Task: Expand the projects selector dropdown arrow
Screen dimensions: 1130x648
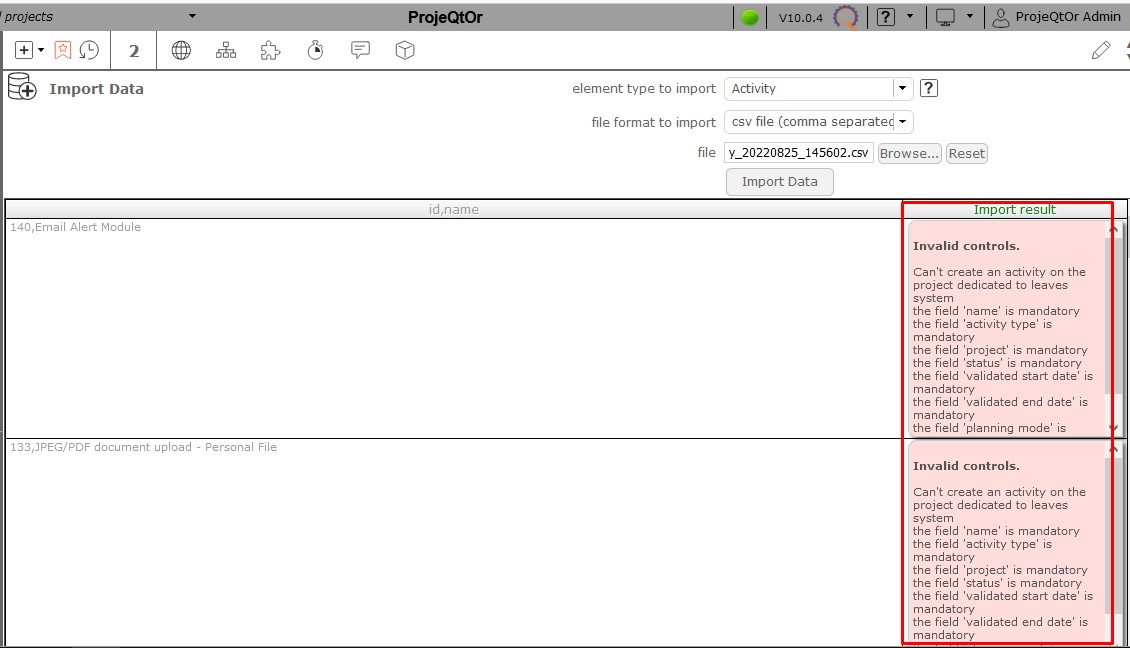Action: pyautogui.click(x=192, y=16)
